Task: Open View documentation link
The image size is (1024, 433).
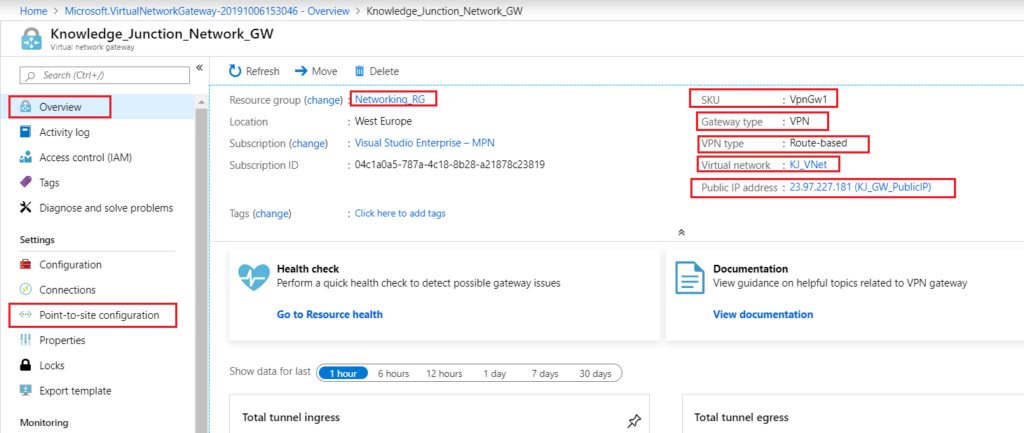Action: tap(763, 314)
